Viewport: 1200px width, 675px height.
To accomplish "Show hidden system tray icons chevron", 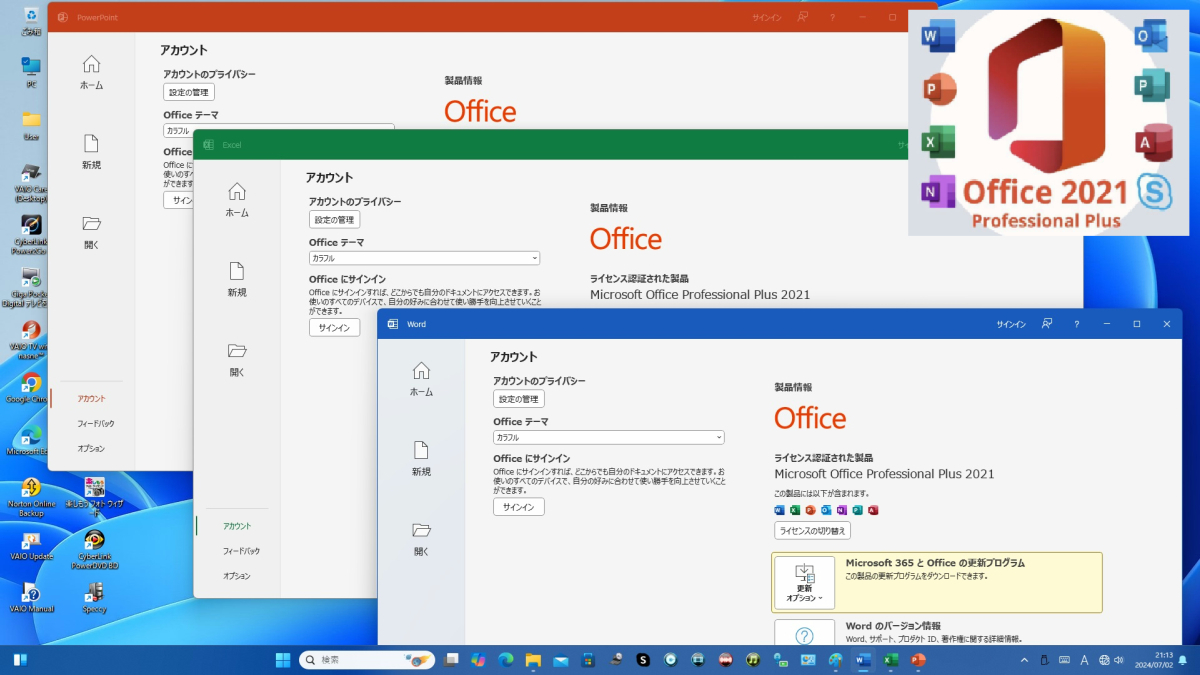I will 1023,660.
